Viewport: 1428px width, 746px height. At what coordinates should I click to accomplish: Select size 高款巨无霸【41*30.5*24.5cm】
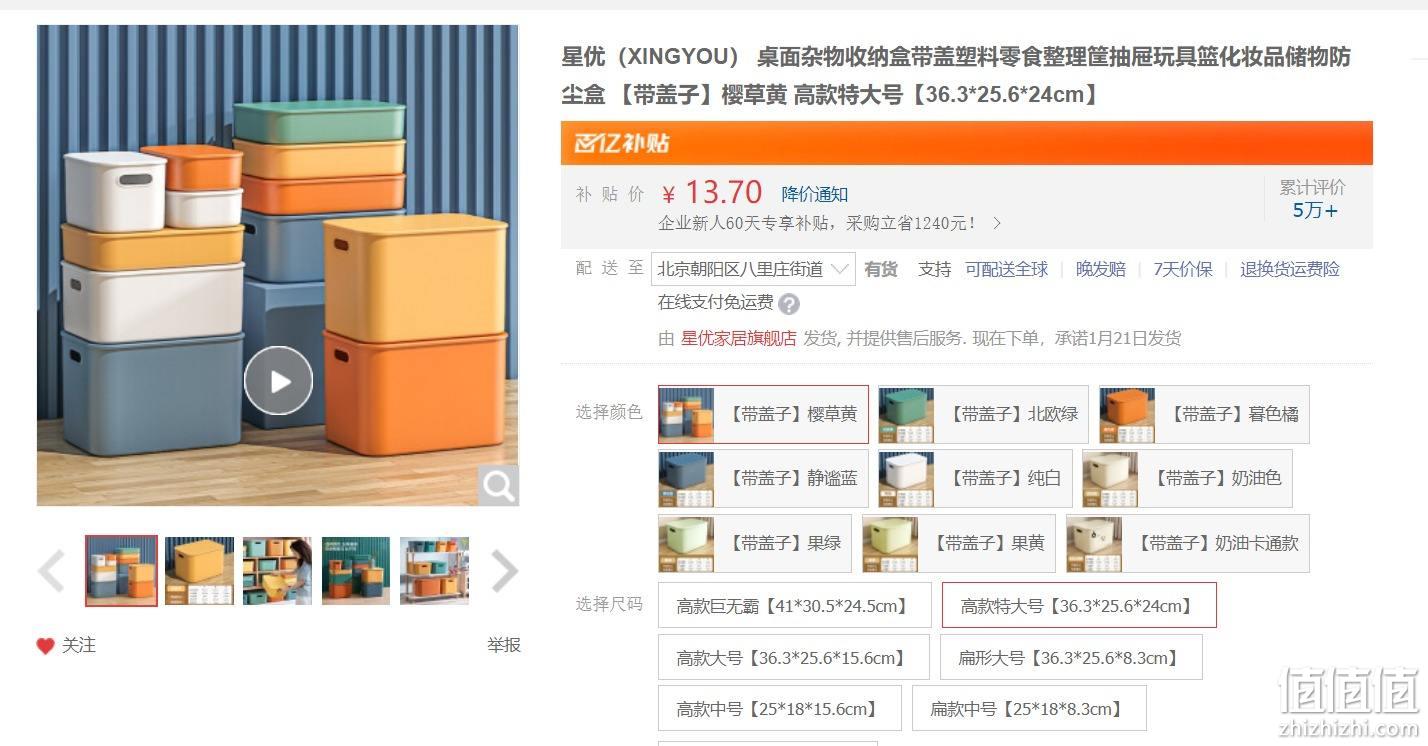795,606
